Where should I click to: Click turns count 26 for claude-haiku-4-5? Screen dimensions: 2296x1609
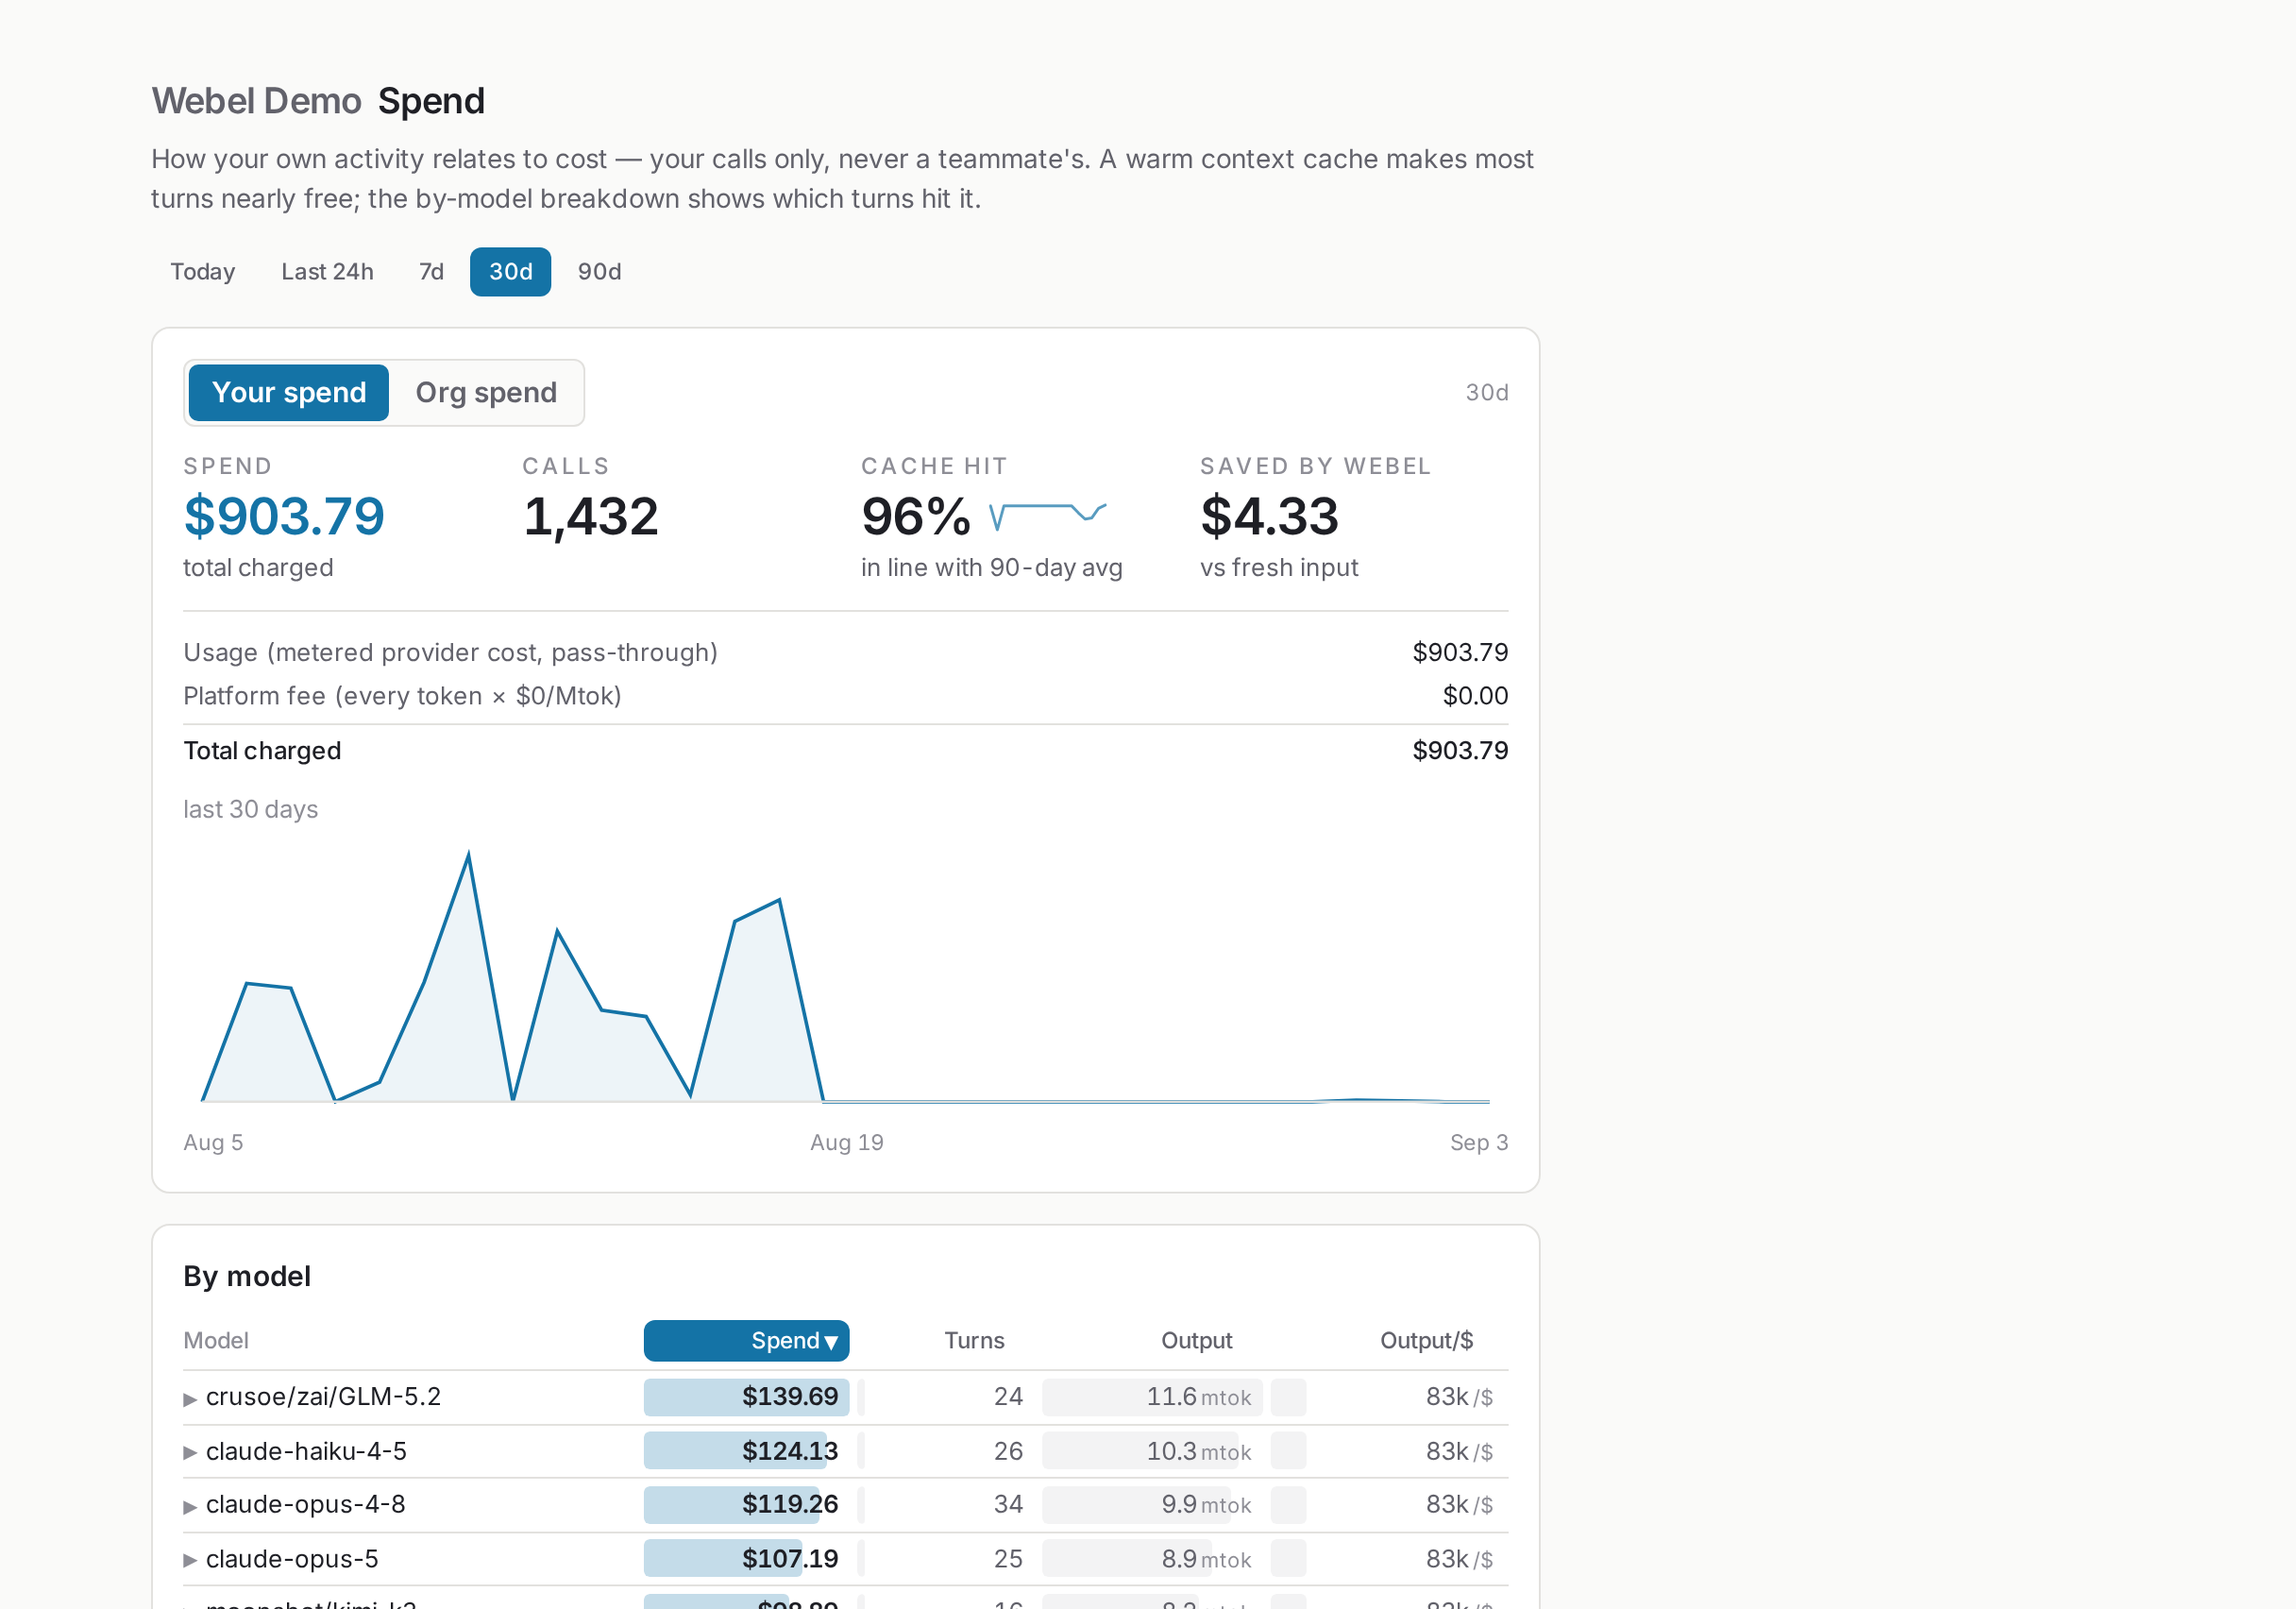click(1008, 1451)
